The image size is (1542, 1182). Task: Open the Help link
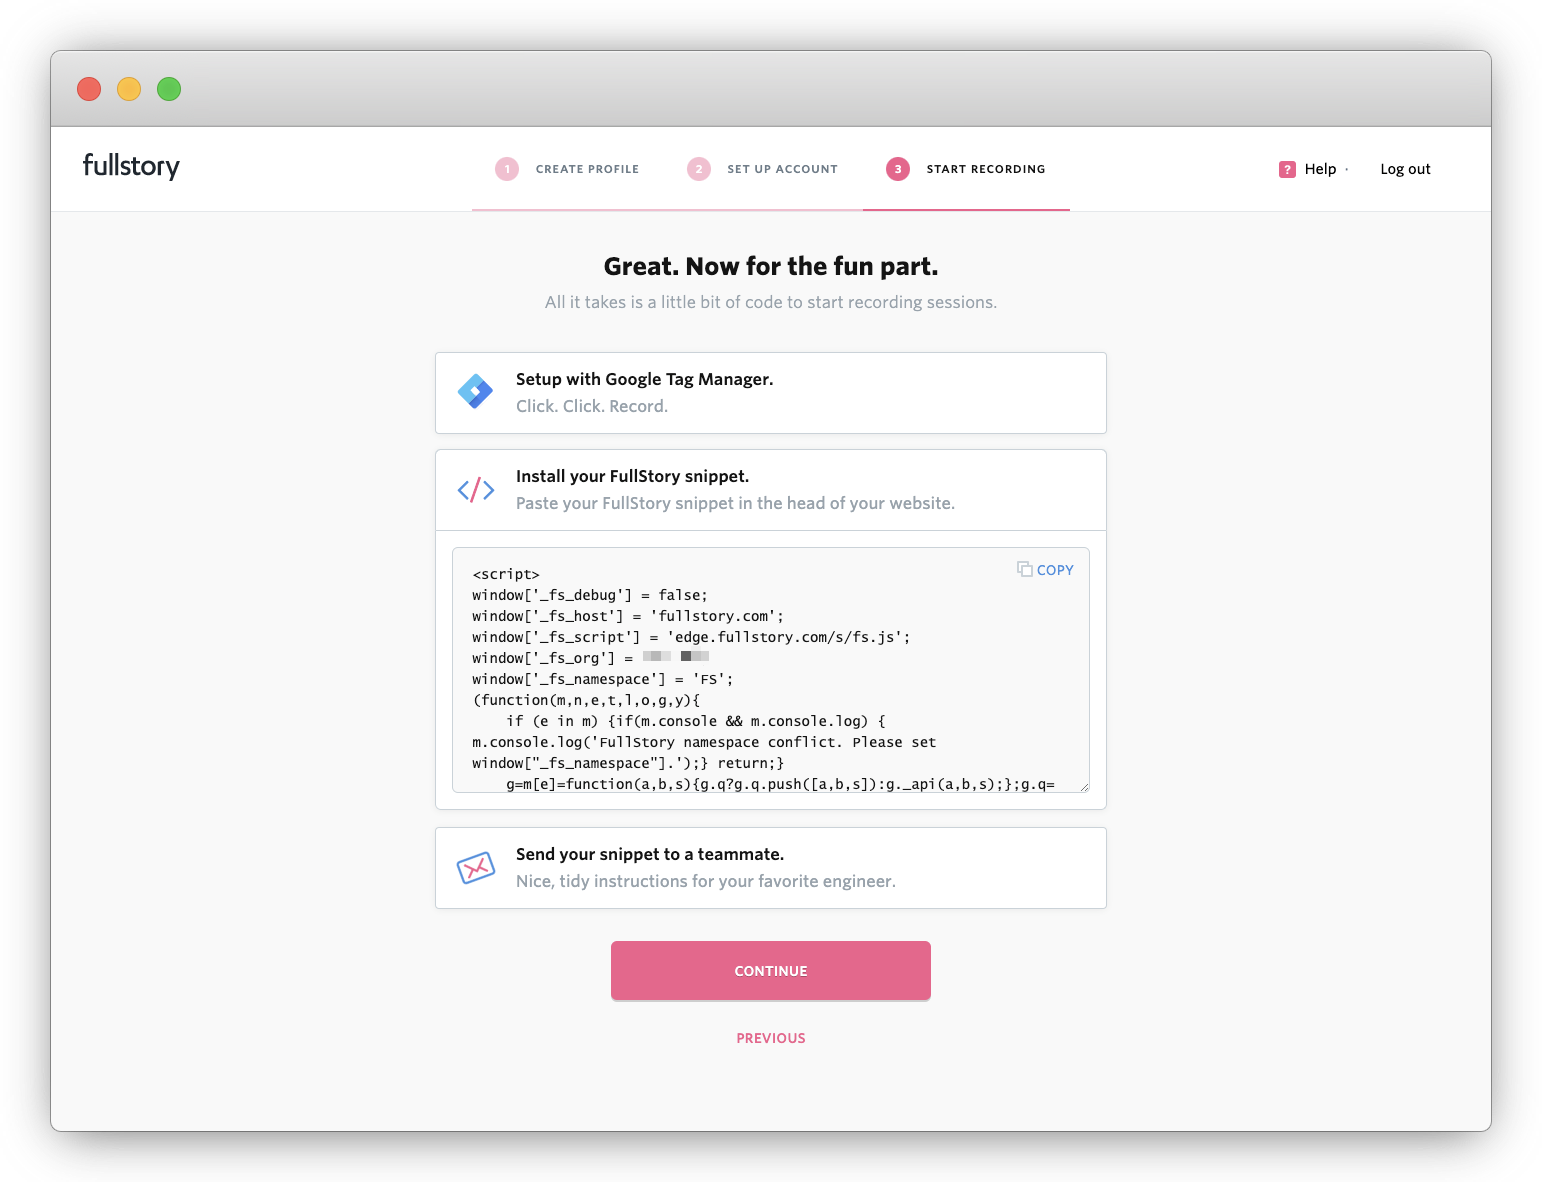pos(1320,169)
